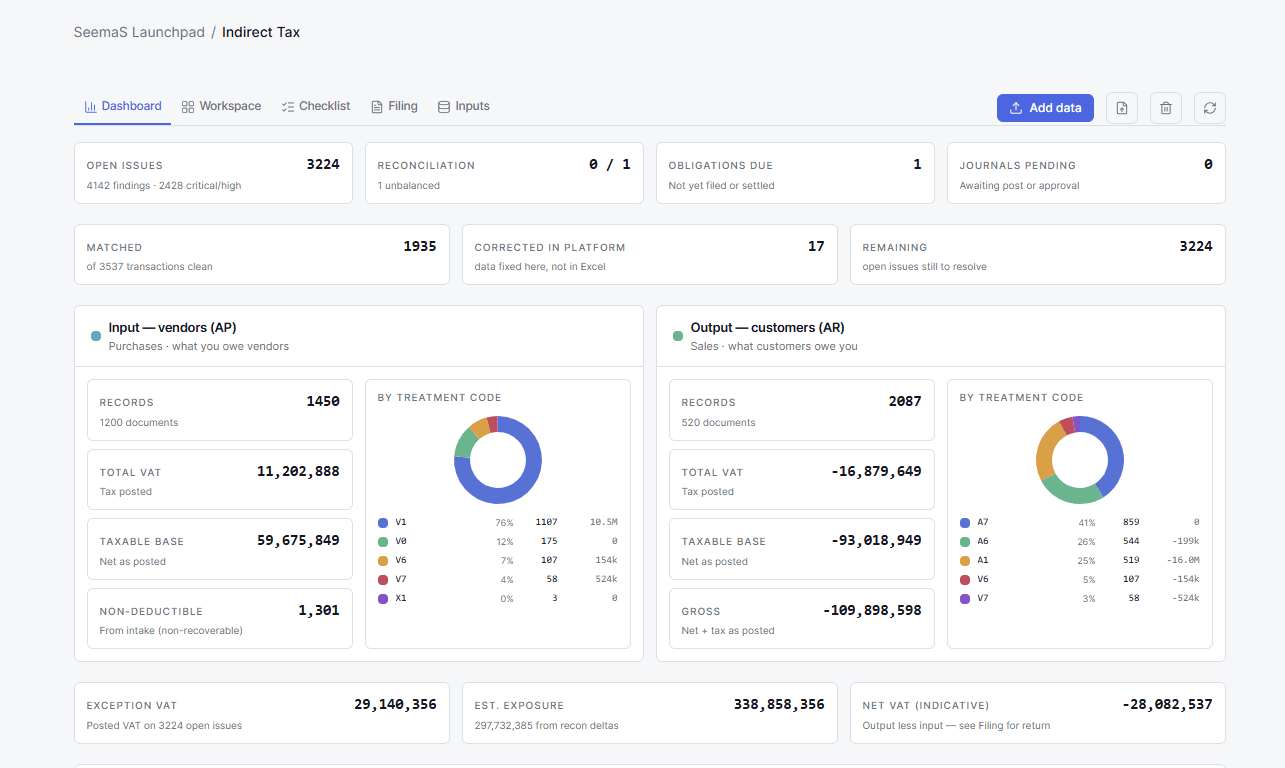1285x768 pixels.
Task: Open the Obligations Due card
Action: (795, 173)
